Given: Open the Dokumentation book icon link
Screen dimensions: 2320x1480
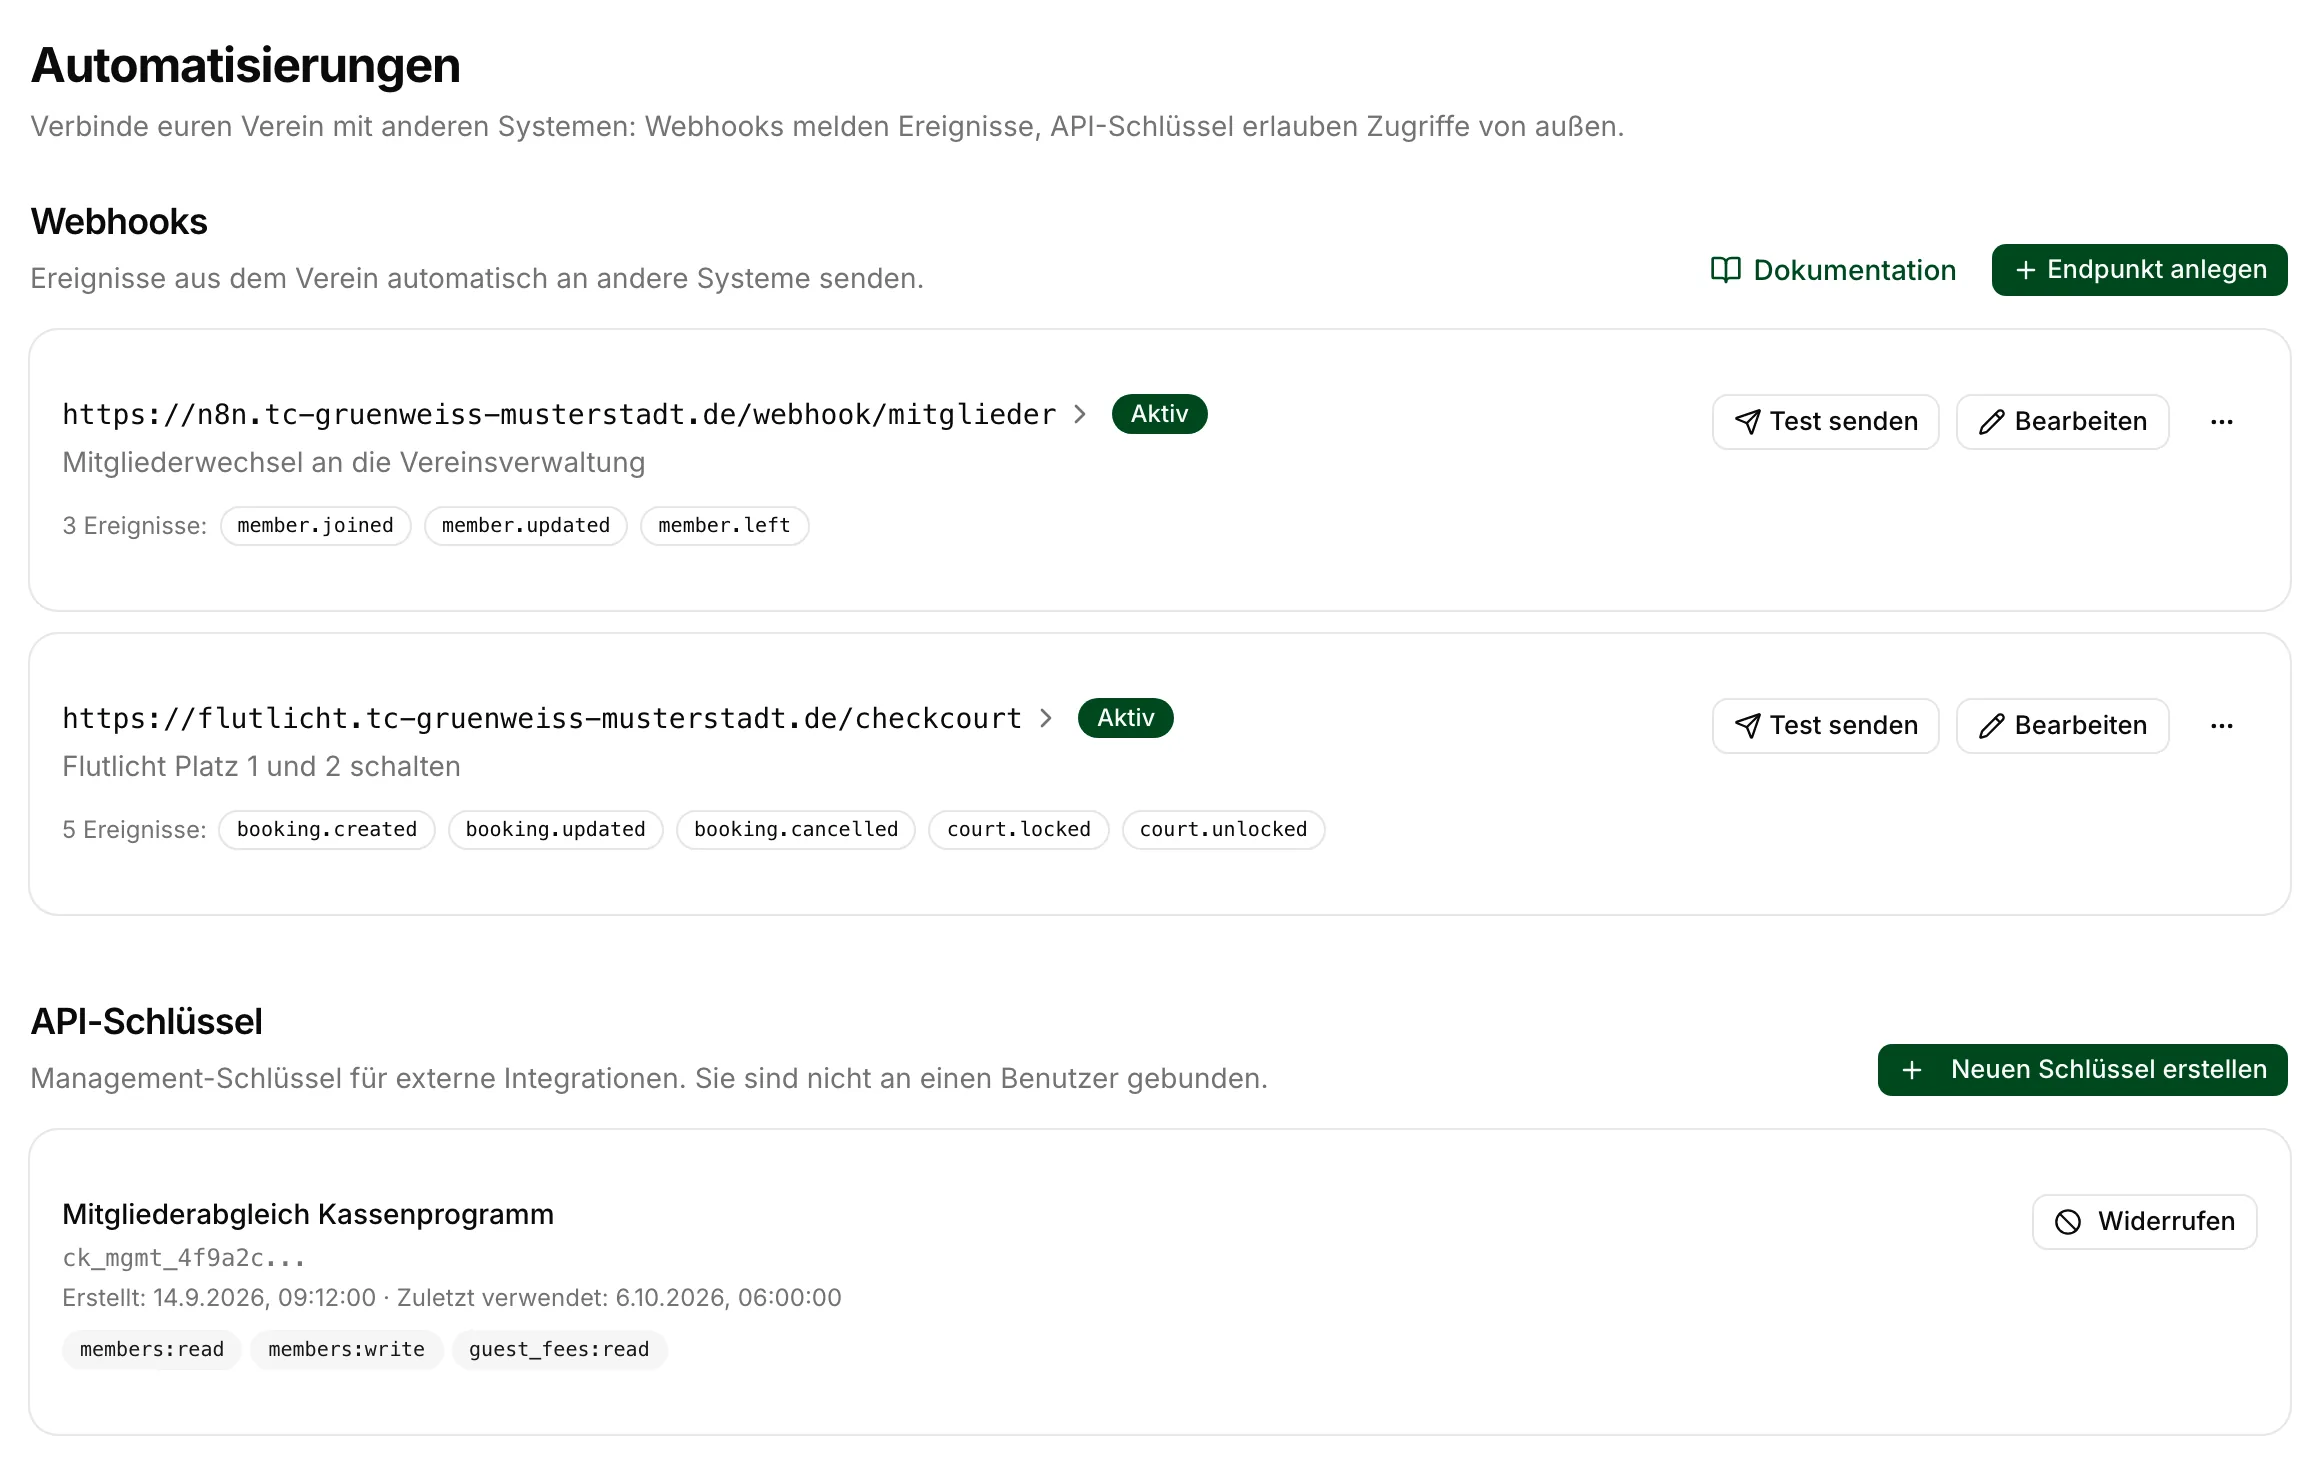Looking at the screenshot, I should [1725, 270].
